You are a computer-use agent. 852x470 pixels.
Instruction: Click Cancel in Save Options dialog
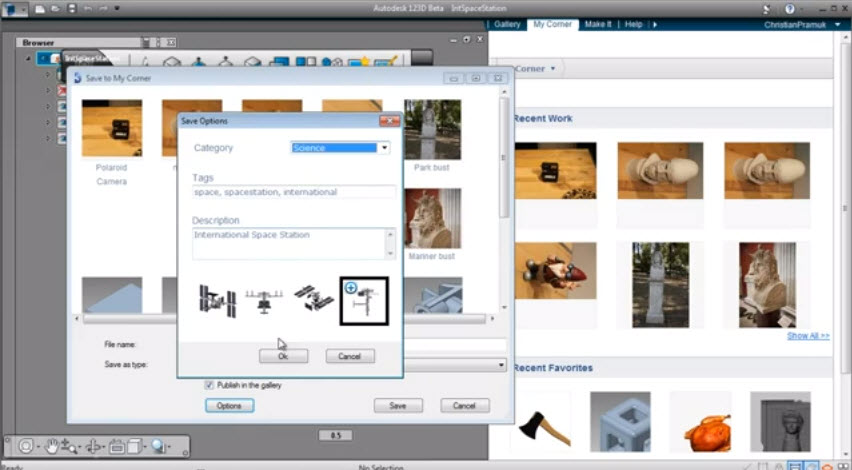tap(350, 356)
